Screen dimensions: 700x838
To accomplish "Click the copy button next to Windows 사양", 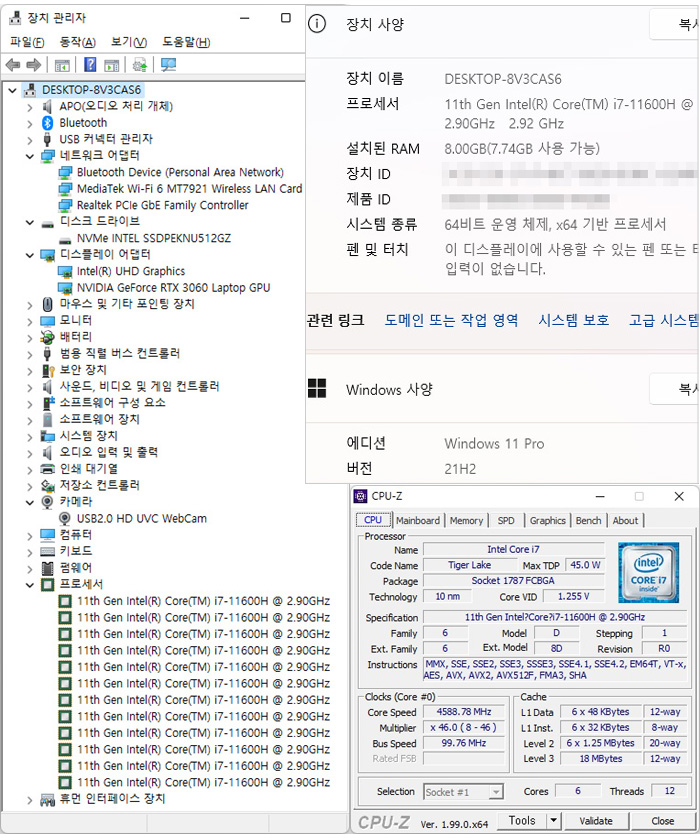I will click(675, 389).
